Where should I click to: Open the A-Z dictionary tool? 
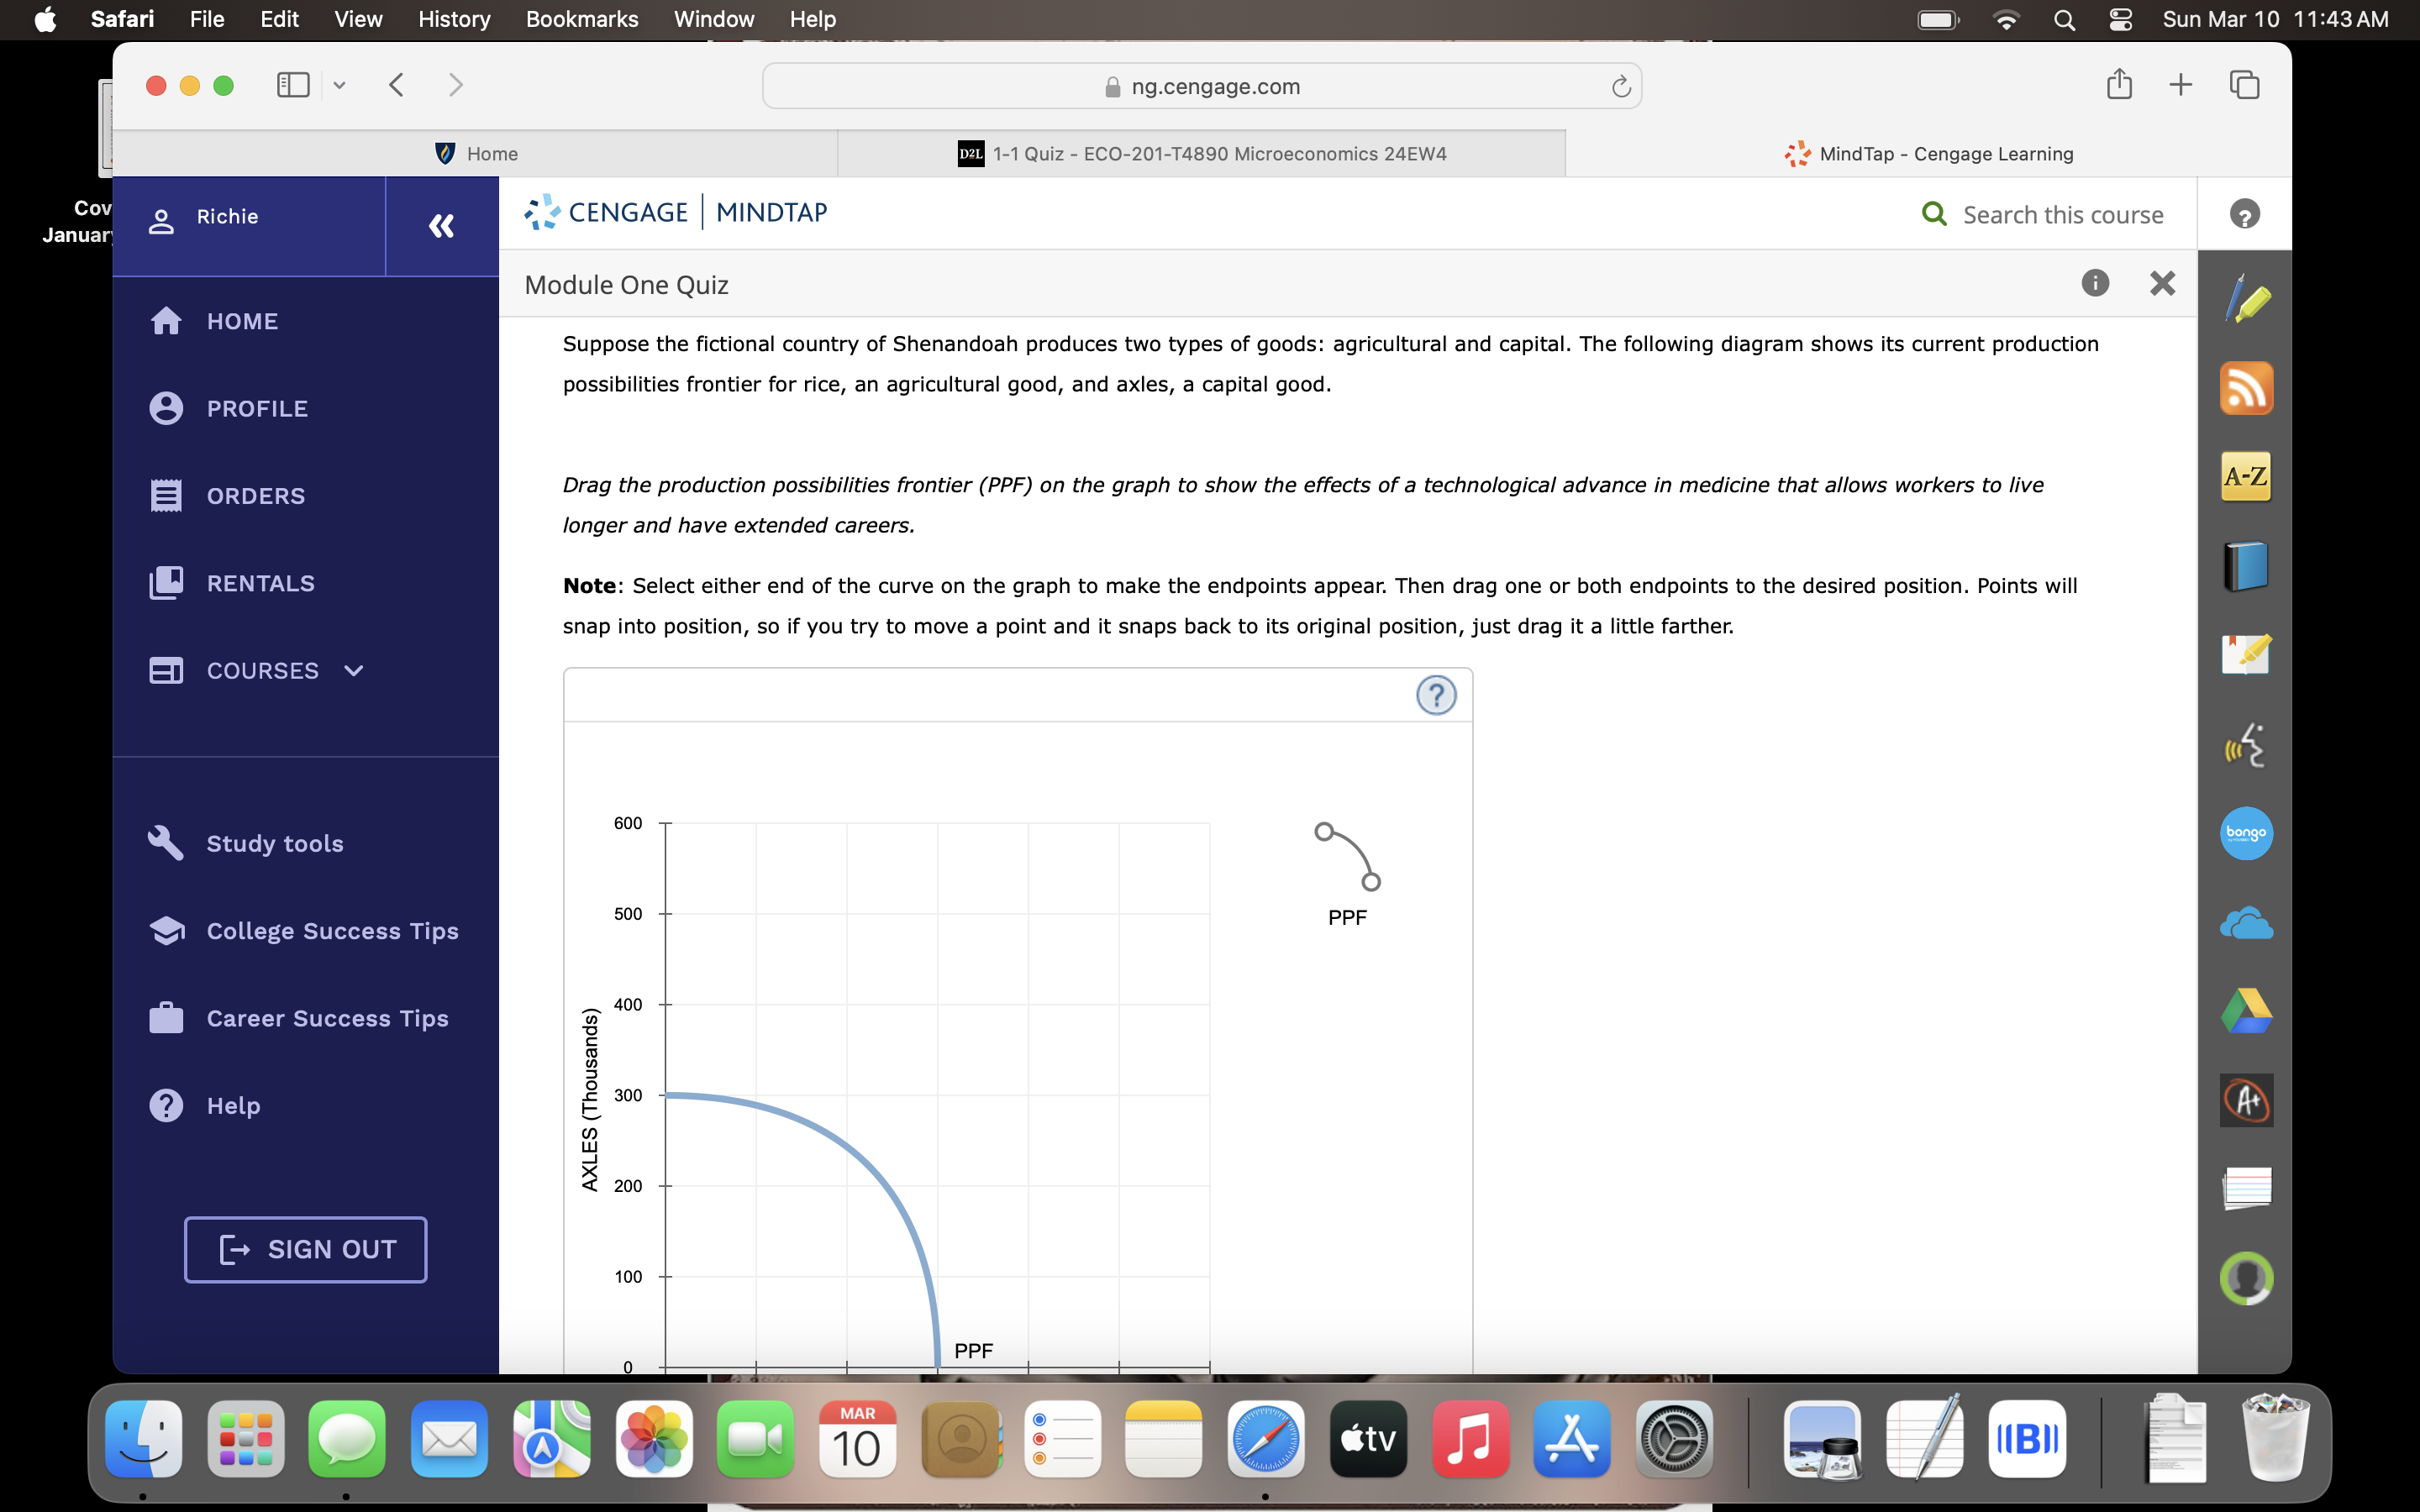(2247, 477)
